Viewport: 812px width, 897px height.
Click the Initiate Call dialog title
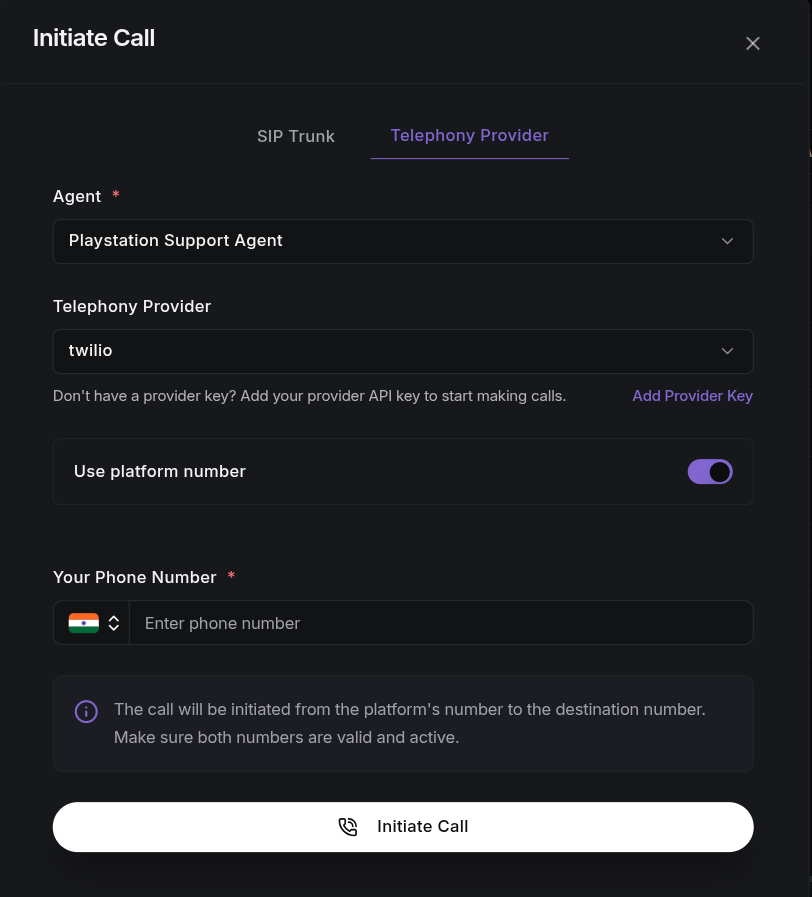94,38
